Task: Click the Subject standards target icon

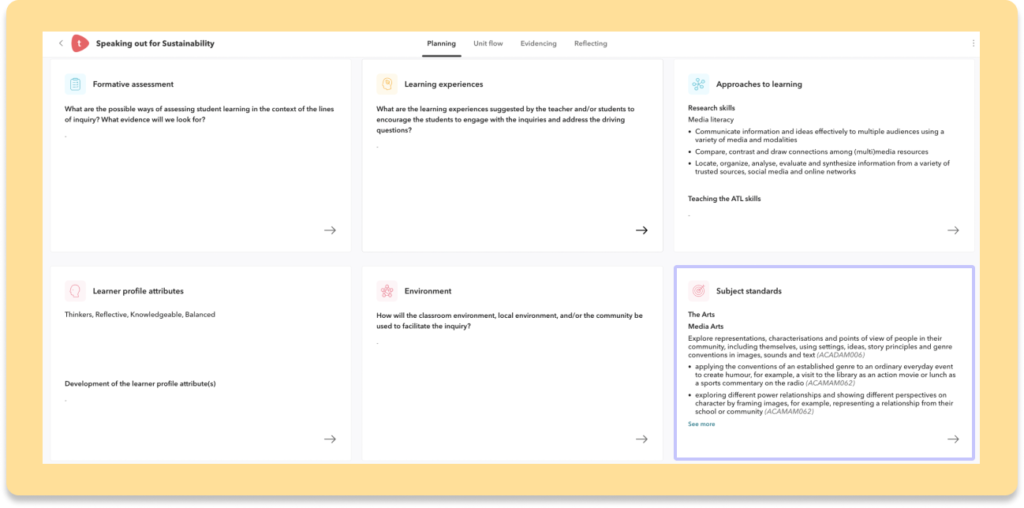Action: 698,291
